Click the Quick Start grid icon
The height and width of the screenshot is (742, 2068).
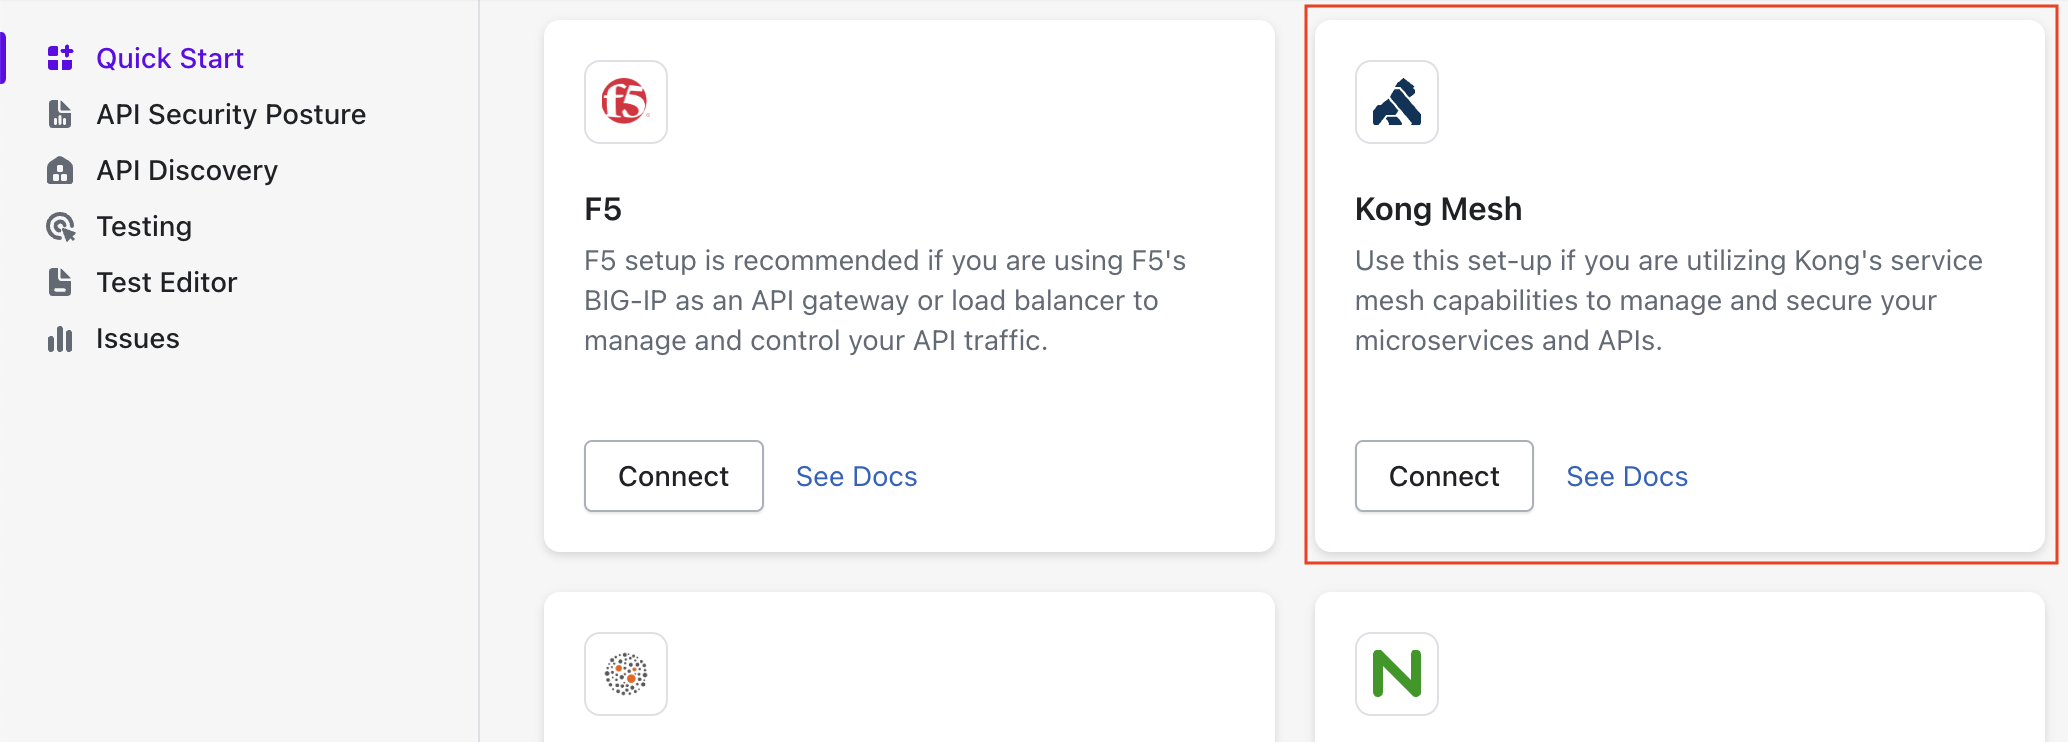coord(60,58)
